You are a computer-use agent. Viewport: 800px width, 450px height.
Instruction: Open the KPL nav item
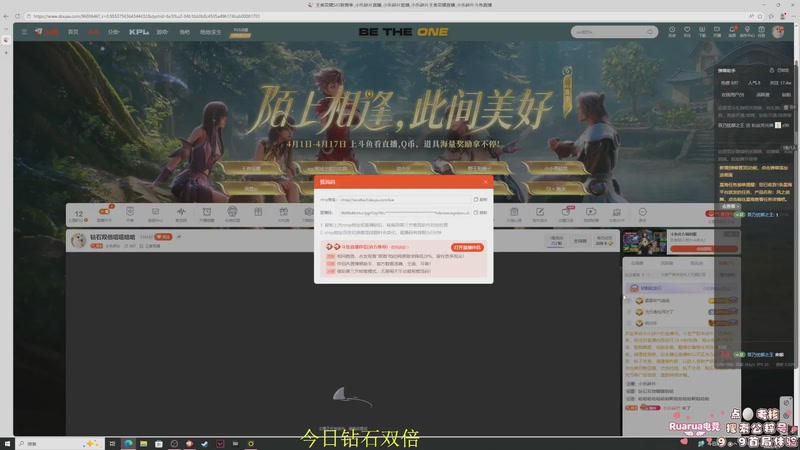pos(139,32)
